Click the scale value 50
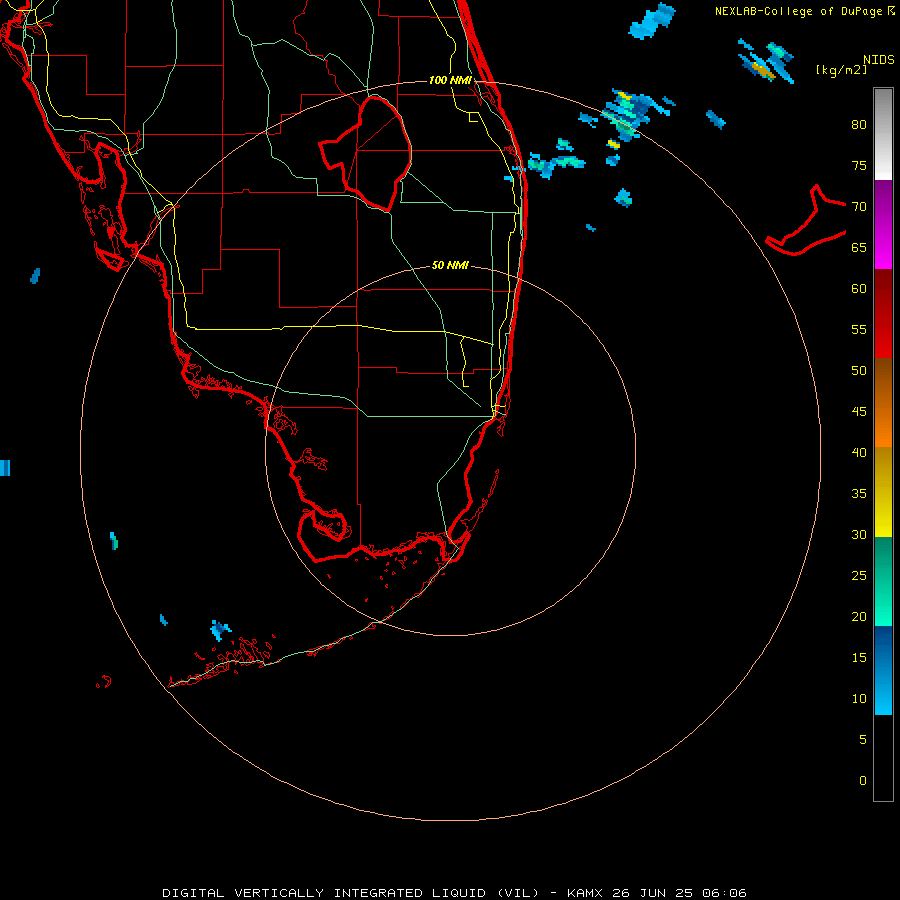Image resolution: width=900 pixels, height=900 pixels. 859,370
